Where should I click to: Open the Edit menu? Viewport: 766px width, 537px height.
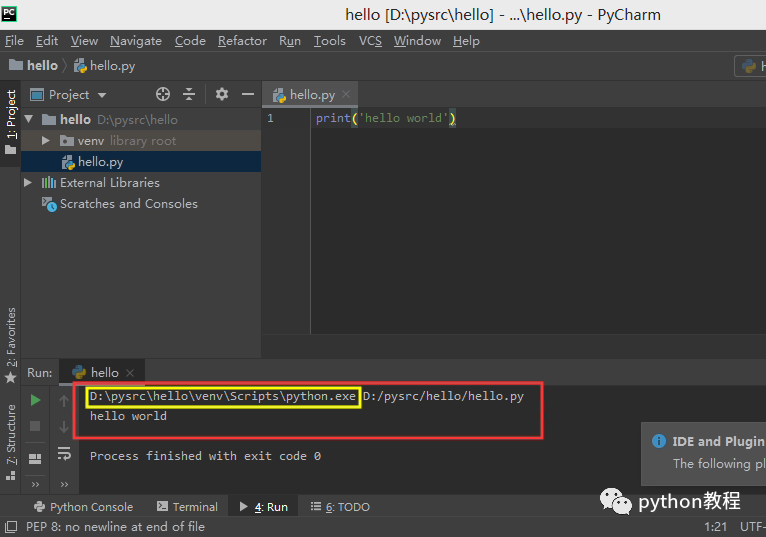(x=47, y=41)
